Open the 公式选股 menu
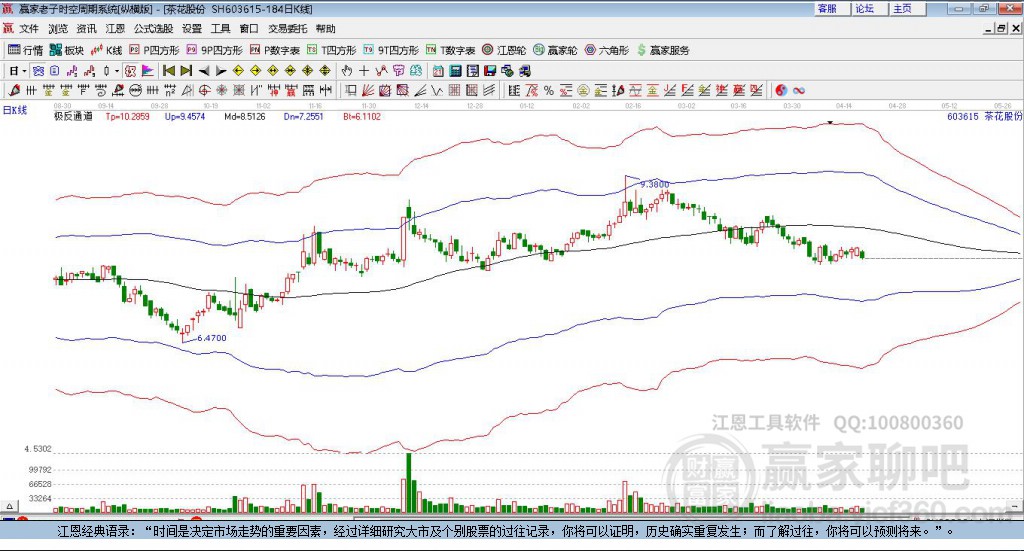The height and width of the screenshot is (551, 1024). point(153,29)
